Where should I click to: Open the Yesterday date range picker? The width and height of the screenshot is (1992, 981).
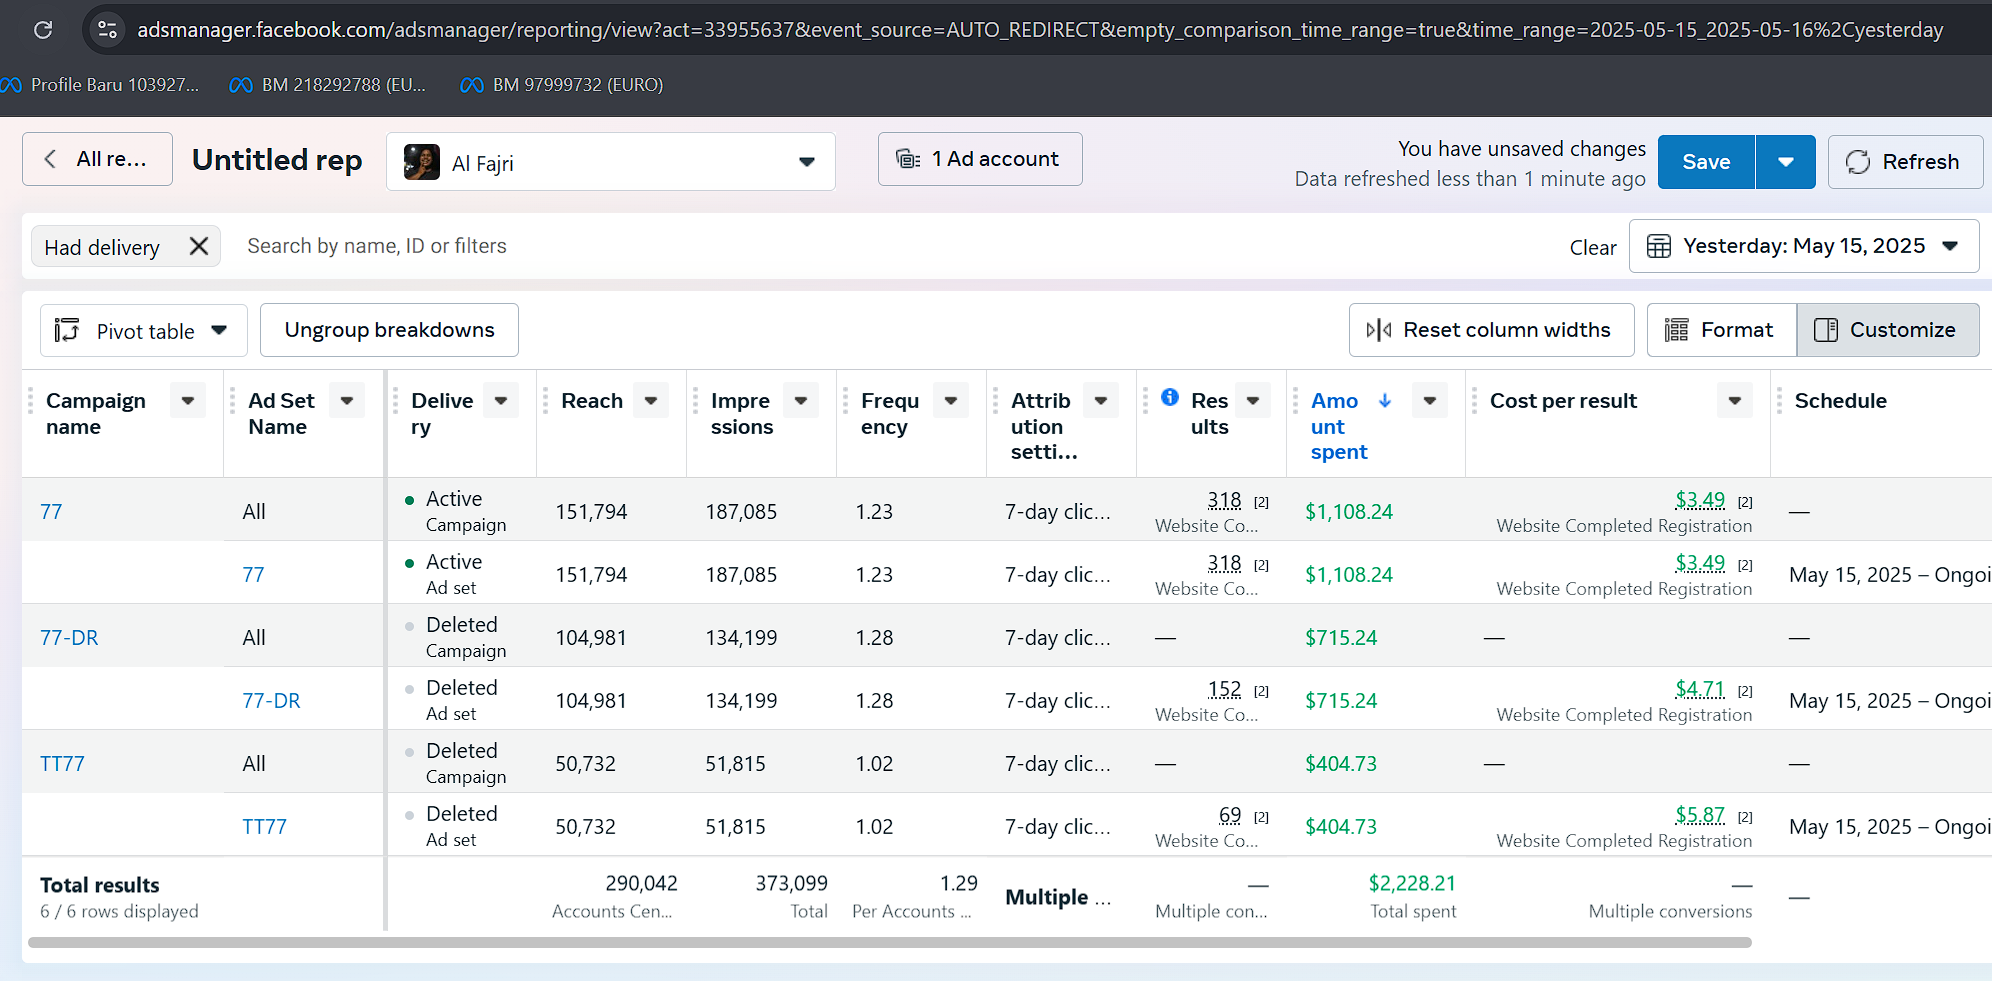1803,246
